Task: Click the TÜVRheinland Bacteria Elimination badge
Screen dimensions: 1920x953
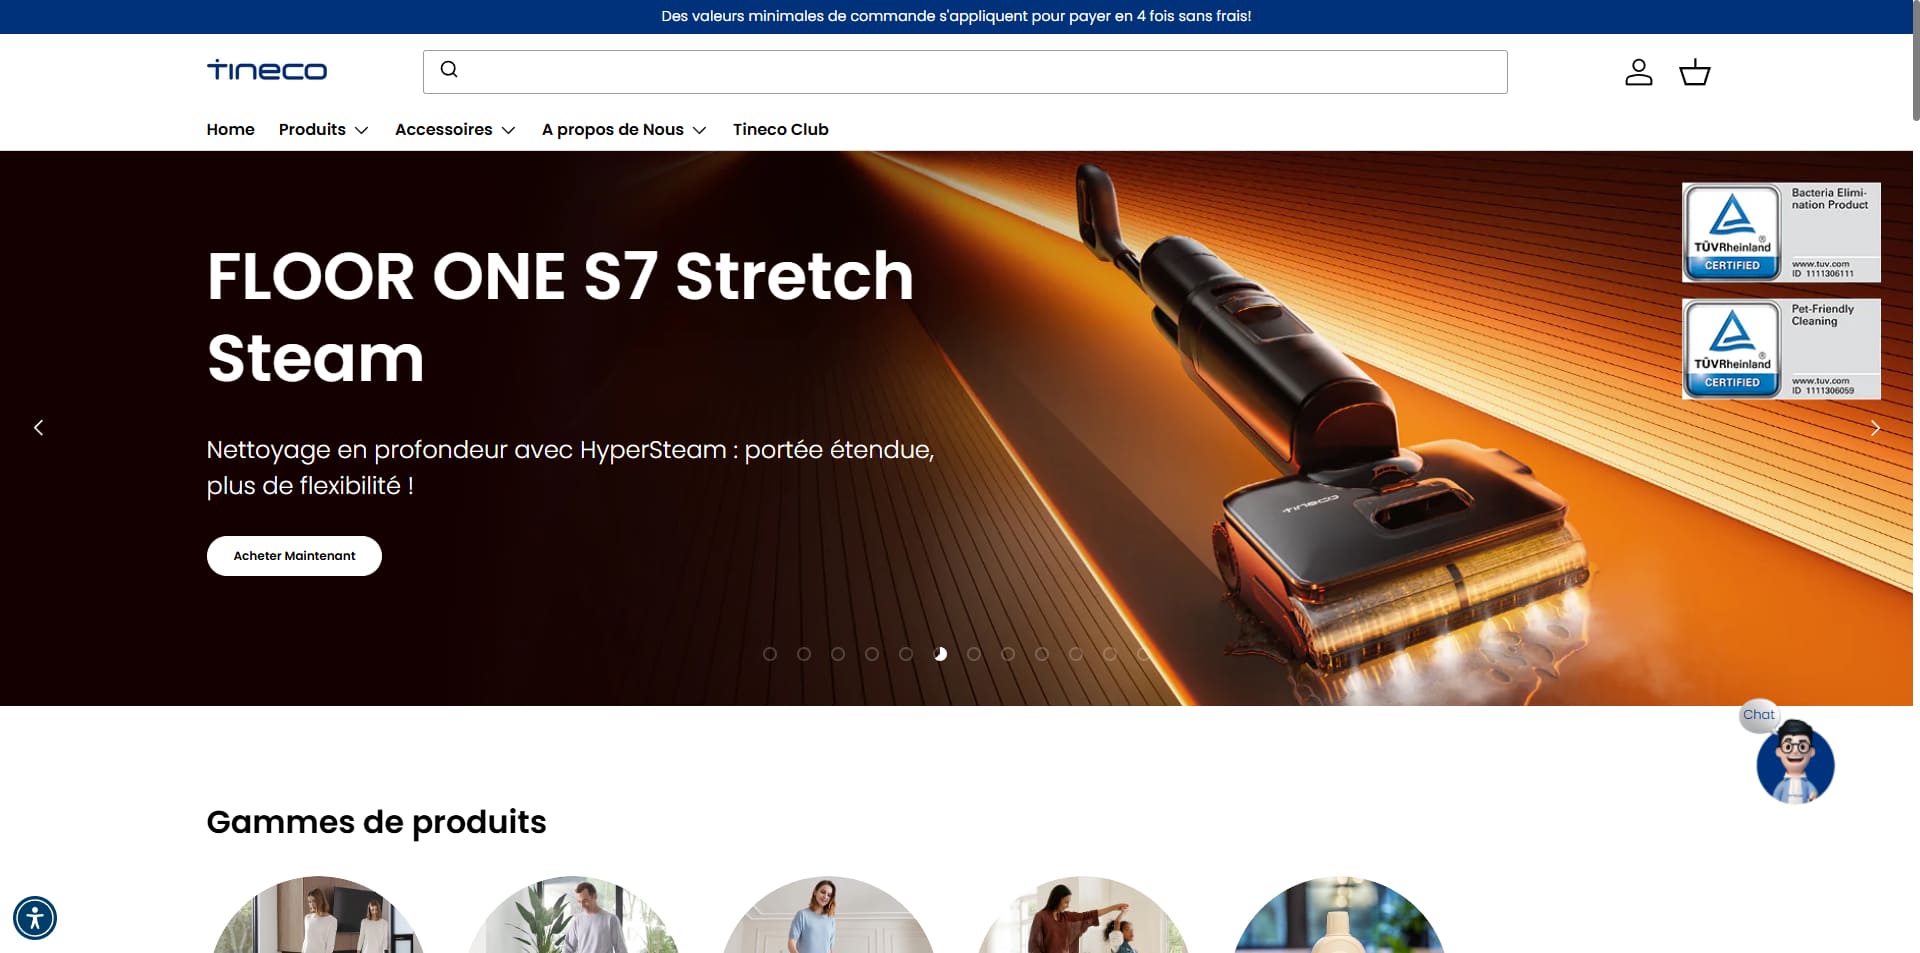Action: pos(1781,232)
